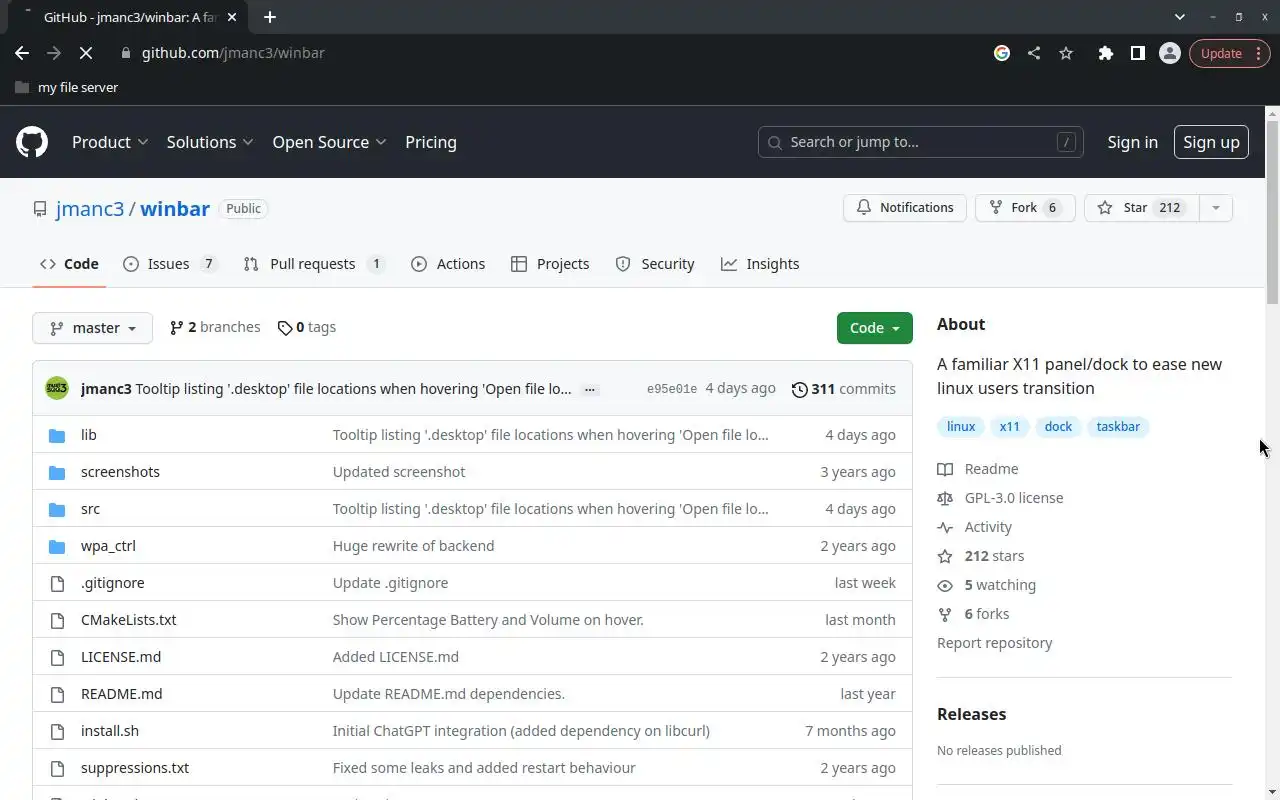
Task: Switch to the Issues tab
Action: [x=170, y=264]
